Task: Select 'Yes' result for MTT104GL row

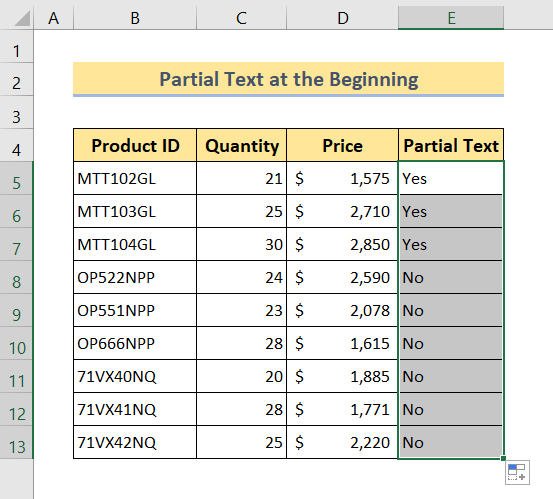Action: pyautogui.click(x=451, y=244)
